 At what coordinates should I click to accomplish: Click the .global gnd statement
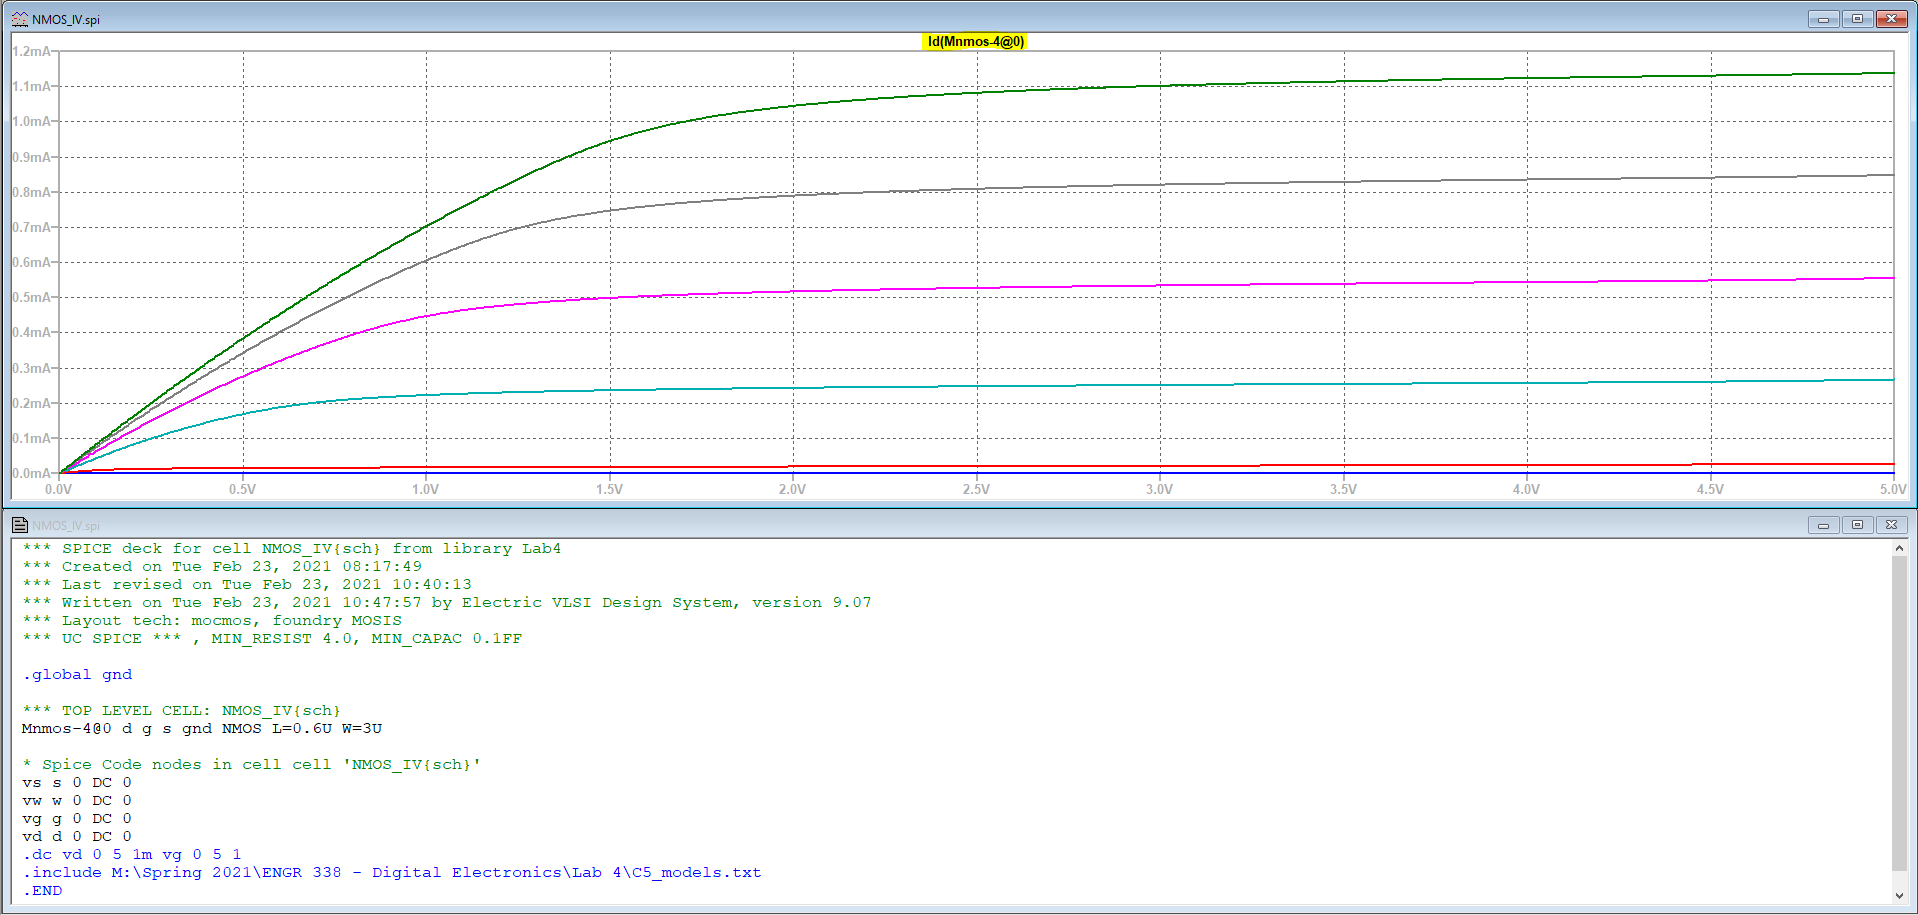[77, 675]
